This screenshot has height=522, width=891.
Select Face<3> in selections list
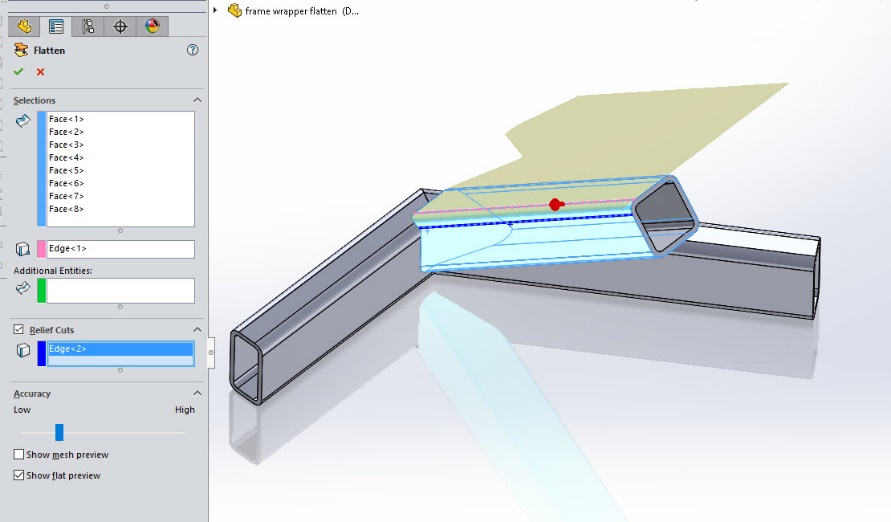point(66,145)
